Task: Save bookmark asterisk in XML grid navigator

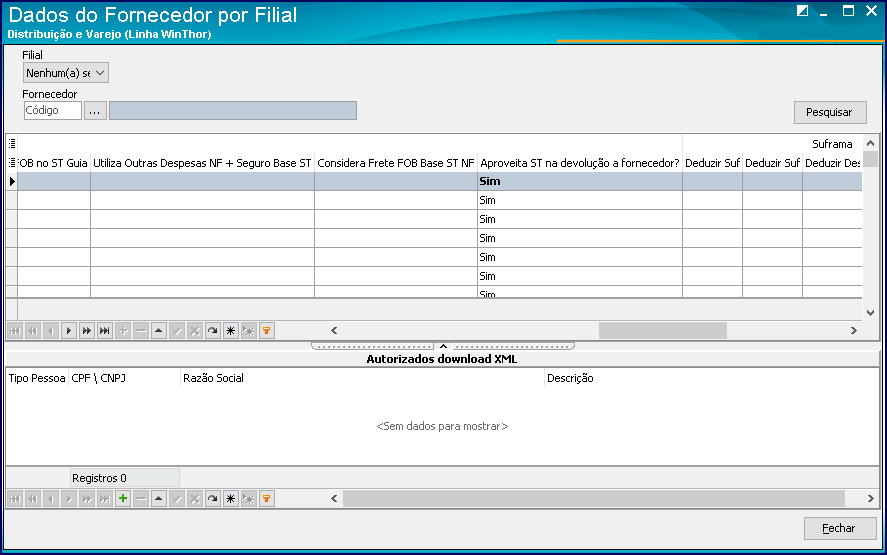Action: click(231, 499)
